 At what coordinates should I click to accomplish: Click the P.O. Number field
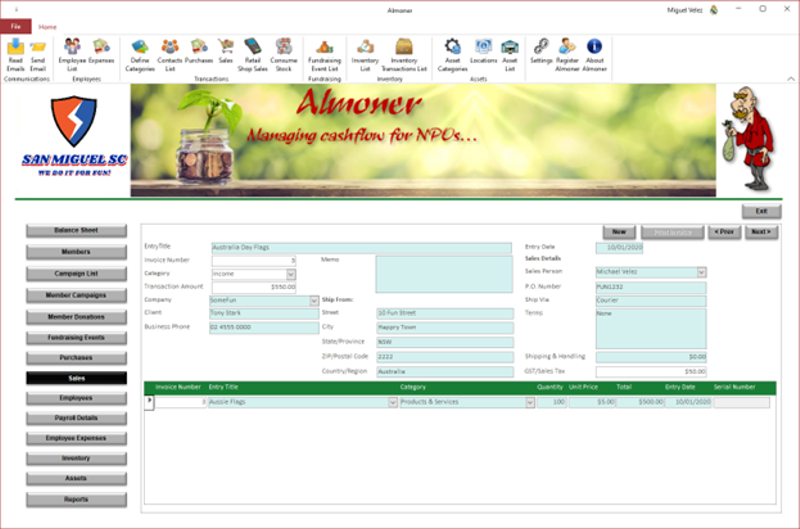point(651,288)
